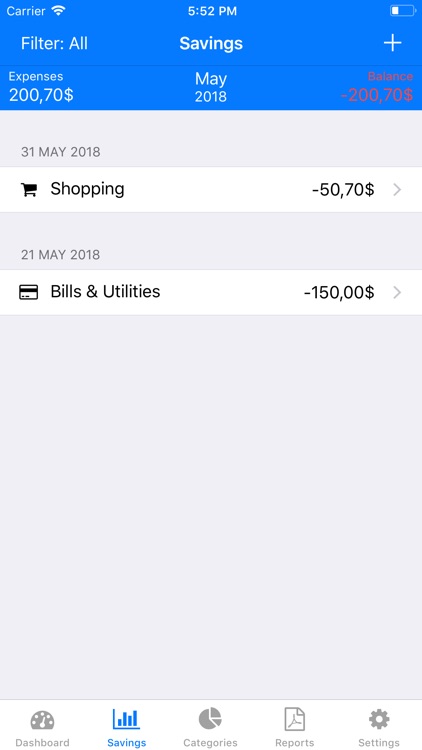The width and height of the screenshot is (422, 750).
Task: Click the Shopping cart icon
Action: pos(29,190)
